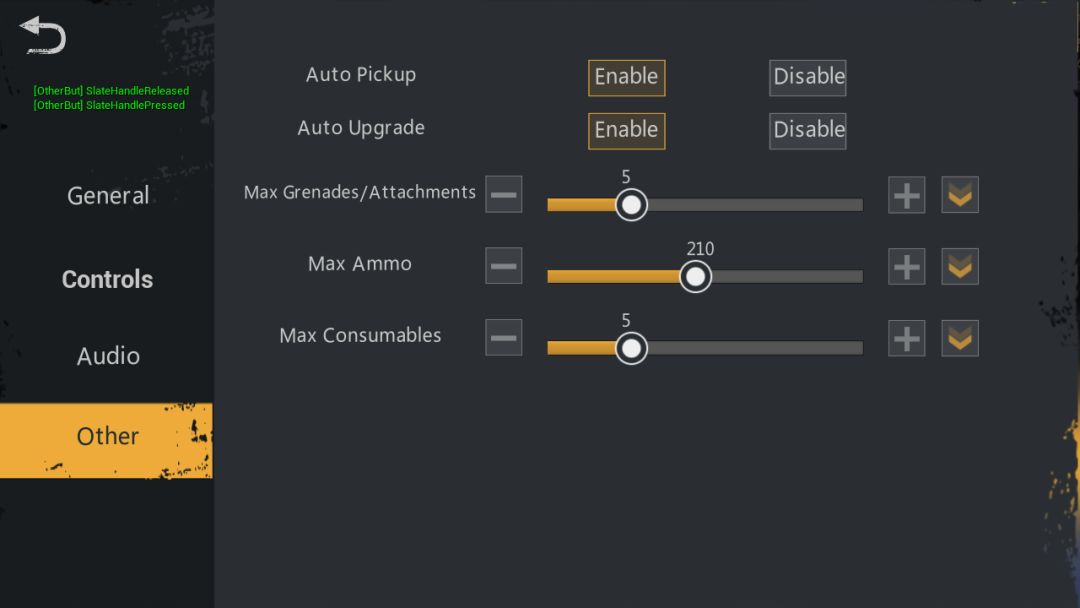Raise Max Consumables using plus icon
1080x608 pixels.
click(x=907, y=338)
